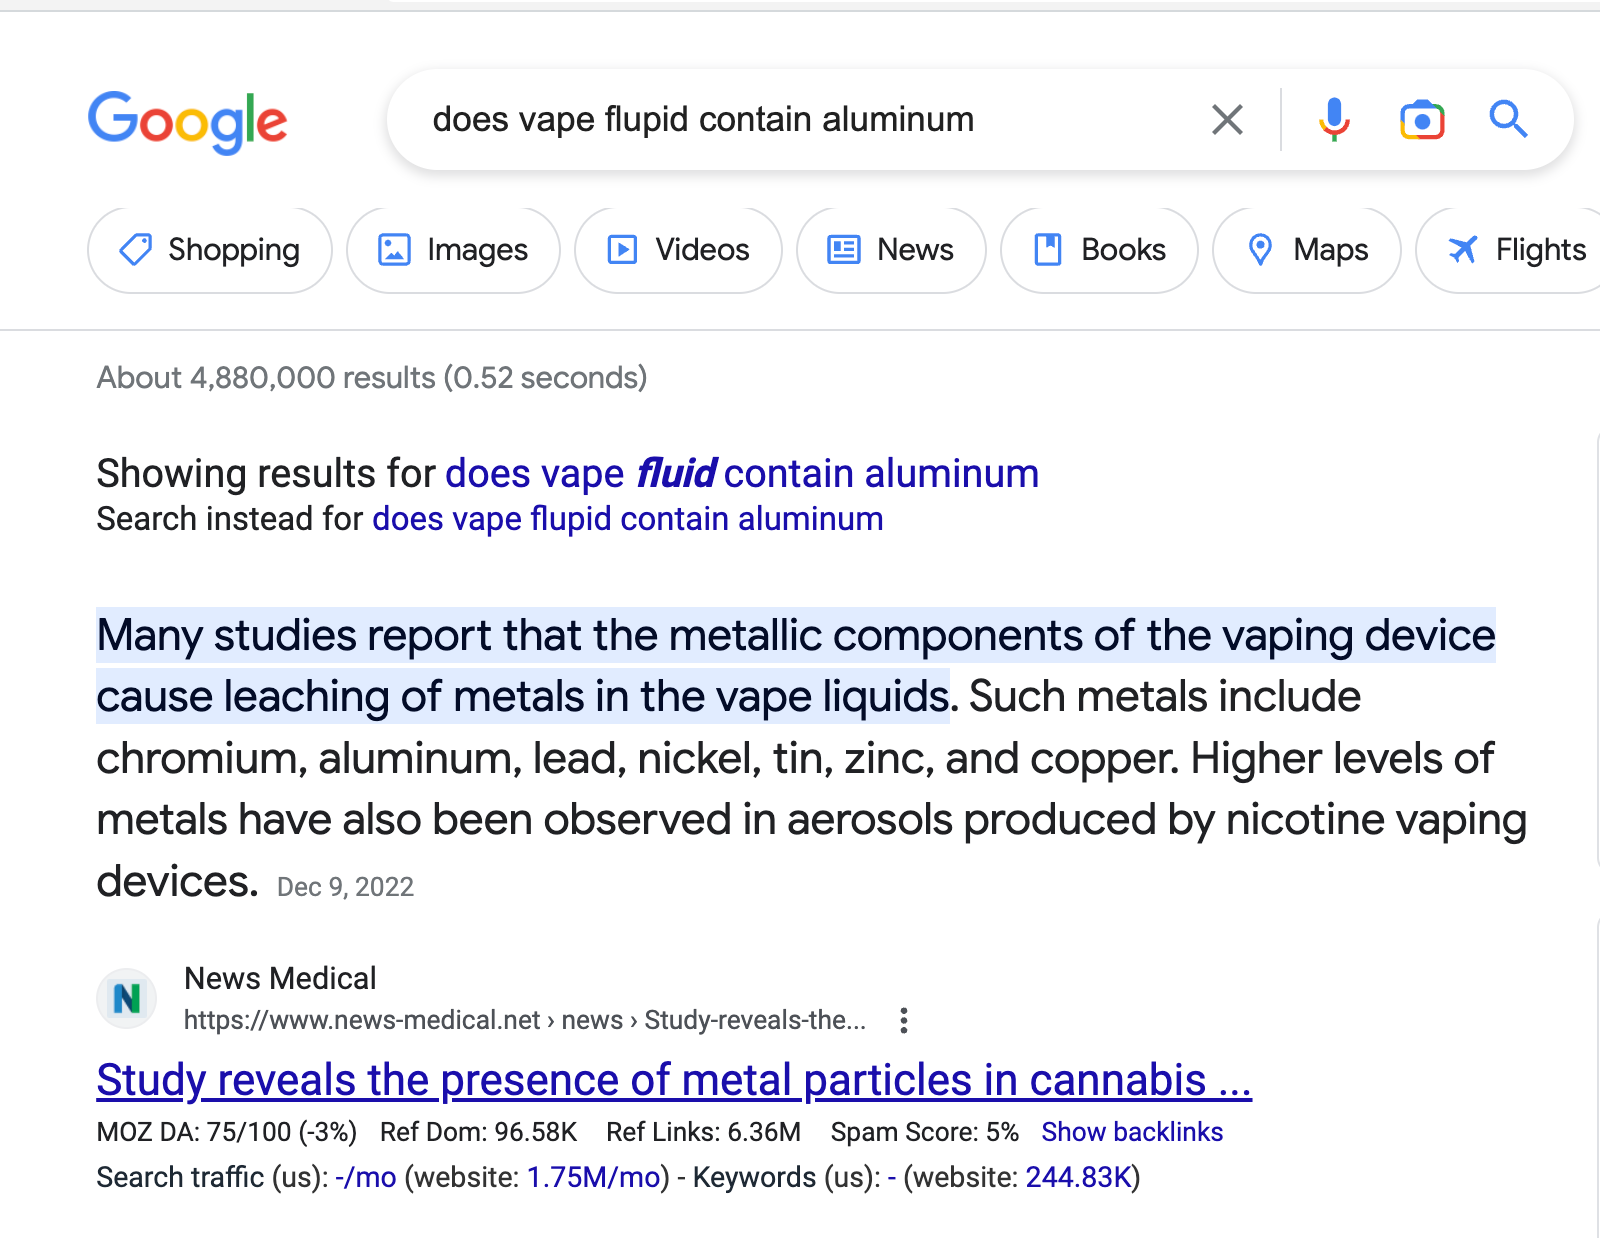Image resolution: width=1600 pixels, height=1238 pixels.
Task: Select the News filter chip
Action: tap(891, 250)
